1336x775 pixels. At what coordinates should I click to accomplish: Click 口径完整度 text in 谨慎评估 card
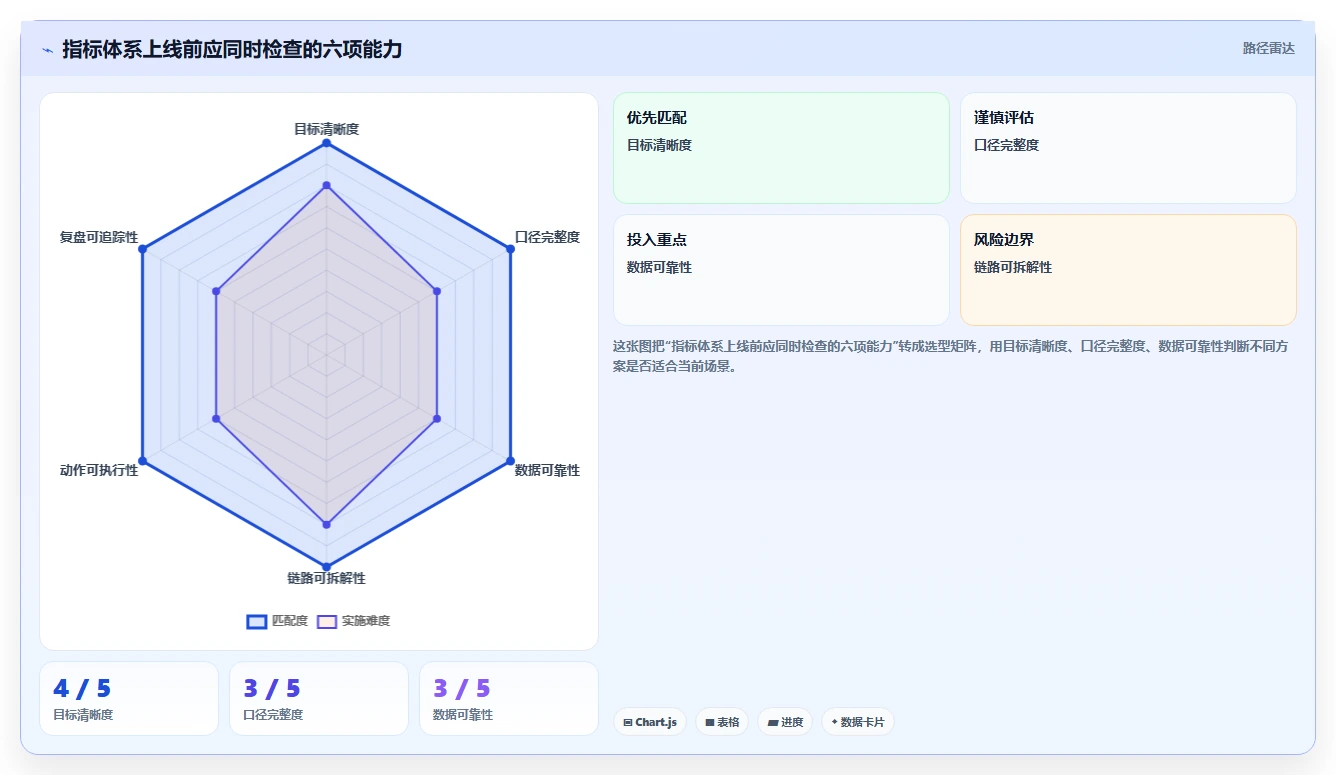(1006, 145)
